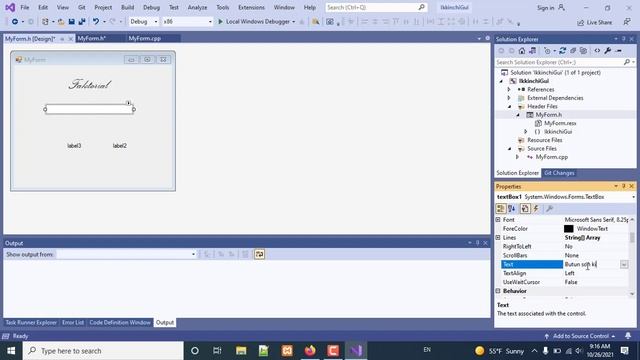Expand the References node
Image resolution: width=640 pixels, height=360 pixels.
(x=509, y=89)
